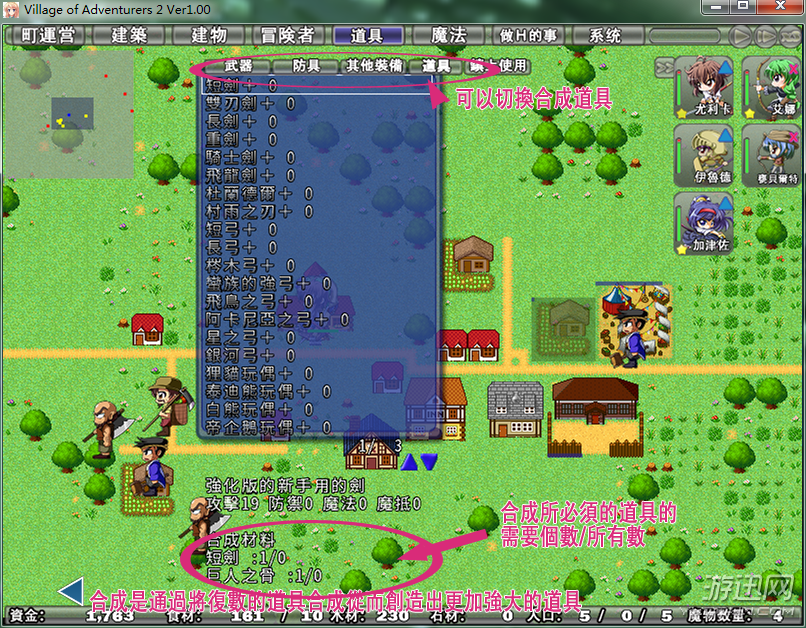Click the blue back arrow at bottom-left
The width and height of the screenshot is (806, 628).
70,591
